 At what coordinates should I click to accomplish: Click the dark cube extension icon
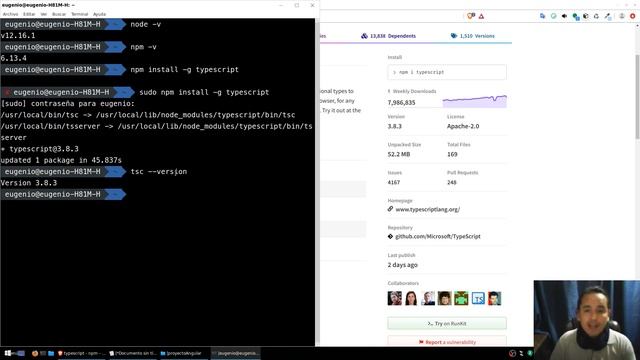[586, 16]
